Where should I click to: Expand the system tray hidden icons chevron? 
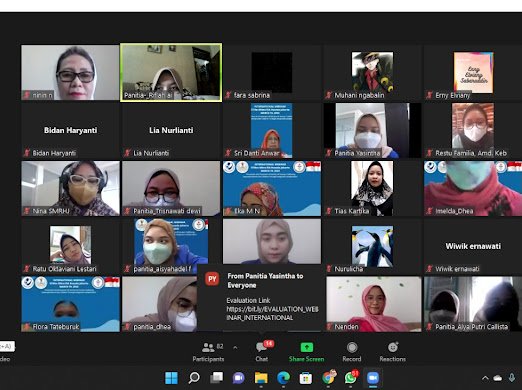485,378
